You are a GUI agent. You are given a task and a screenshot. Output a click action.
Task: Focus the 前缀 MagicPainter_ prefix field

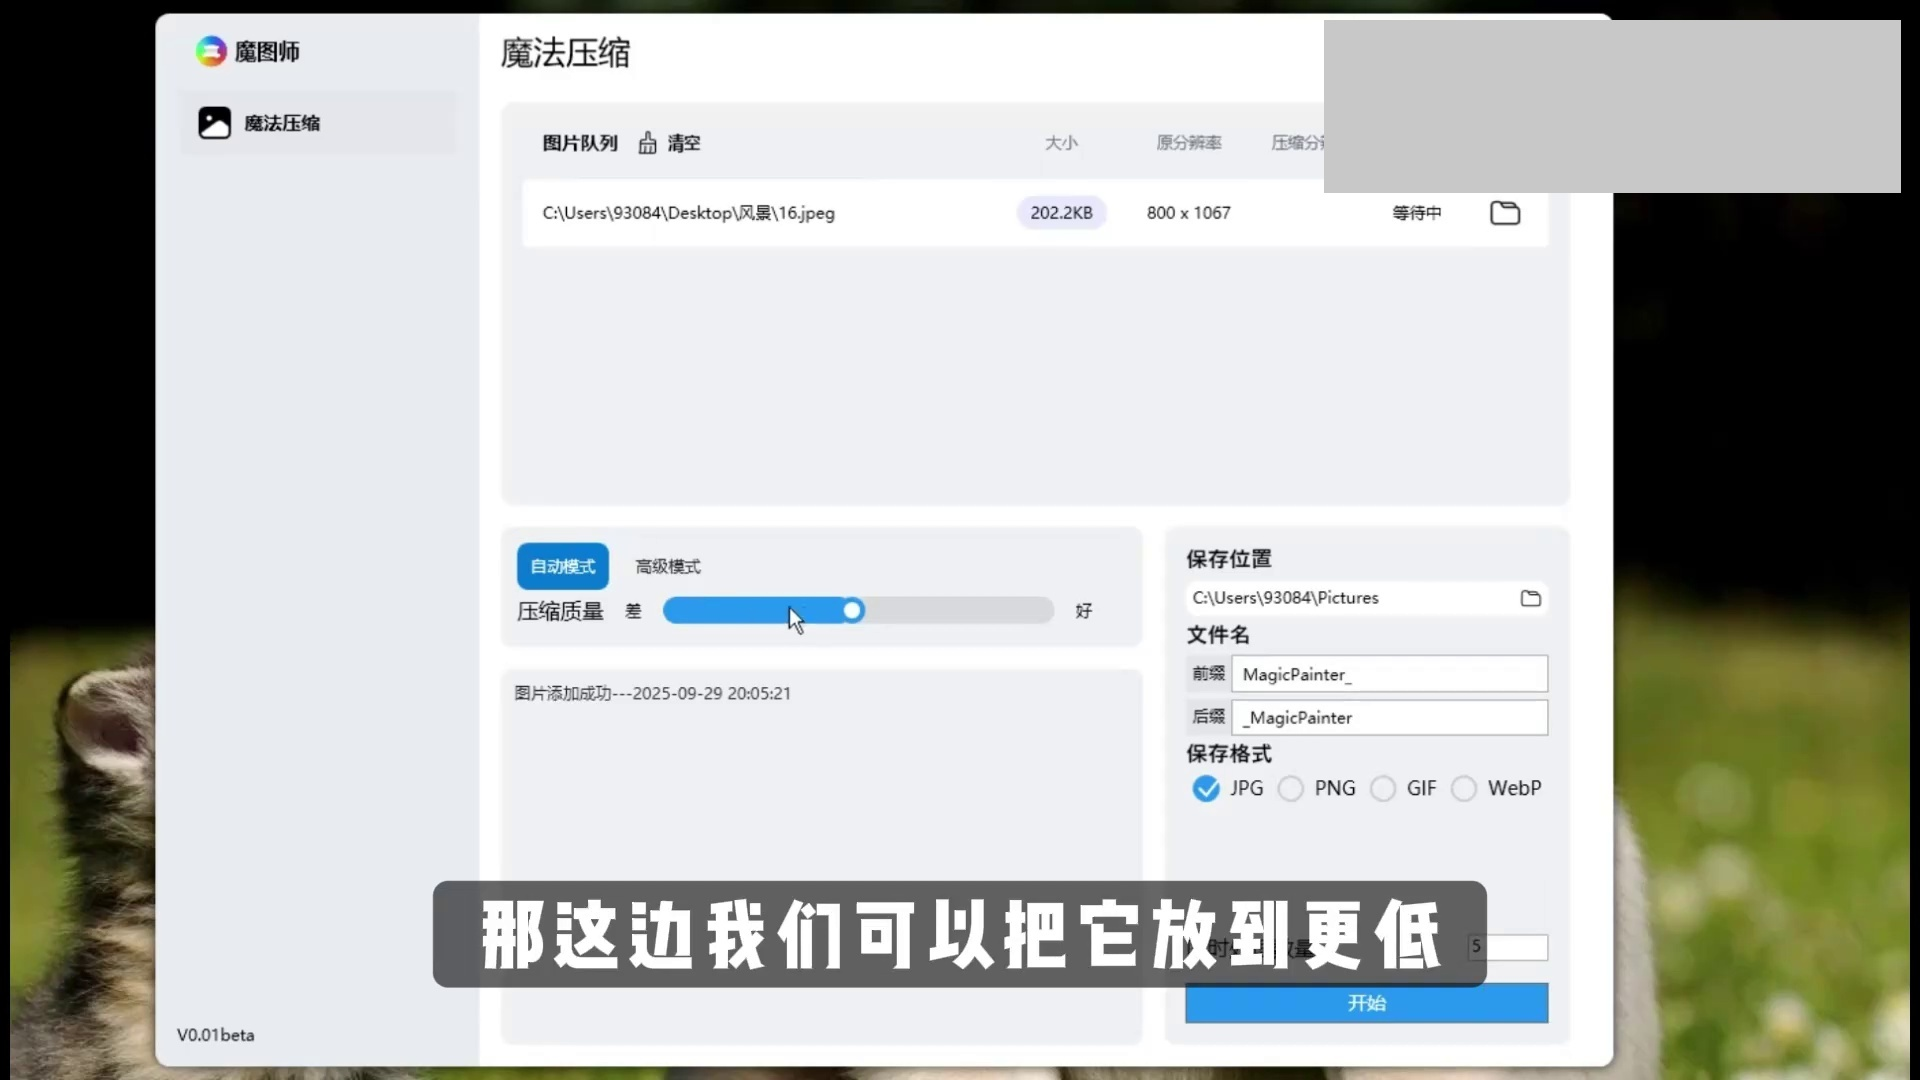(x=1389, y=674)
